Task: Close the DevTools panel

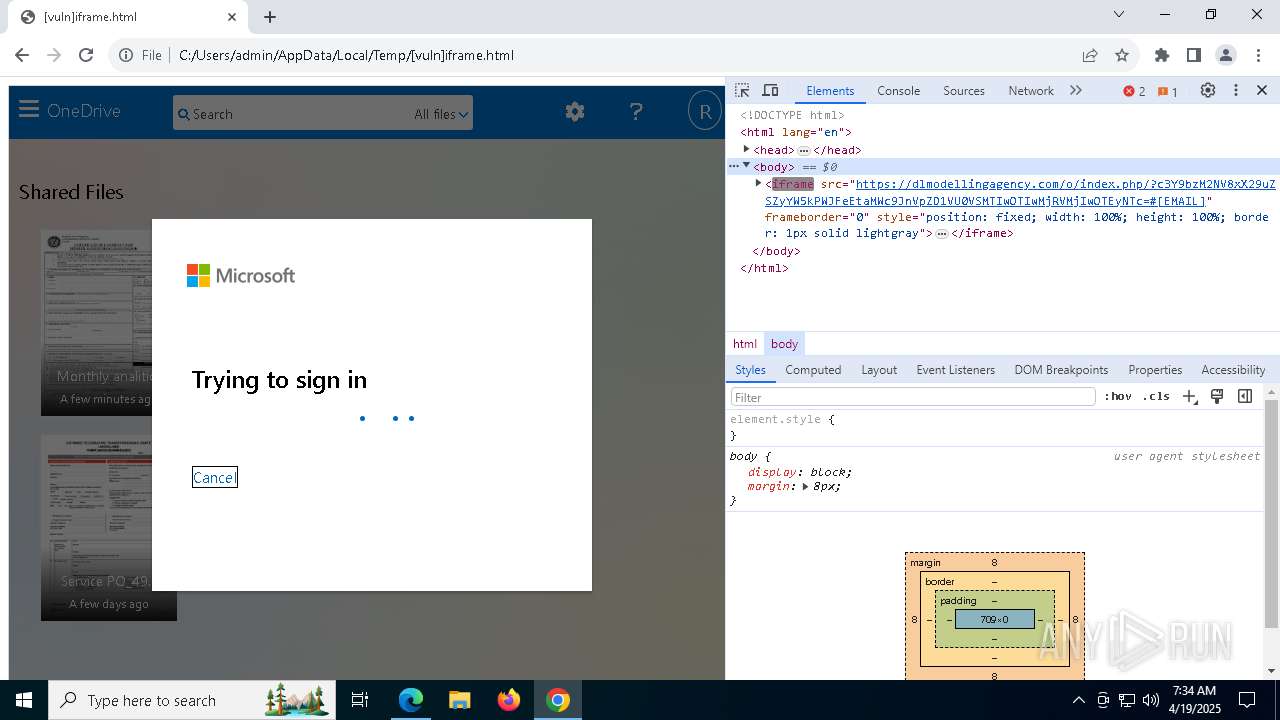Action: [1262, 90]
